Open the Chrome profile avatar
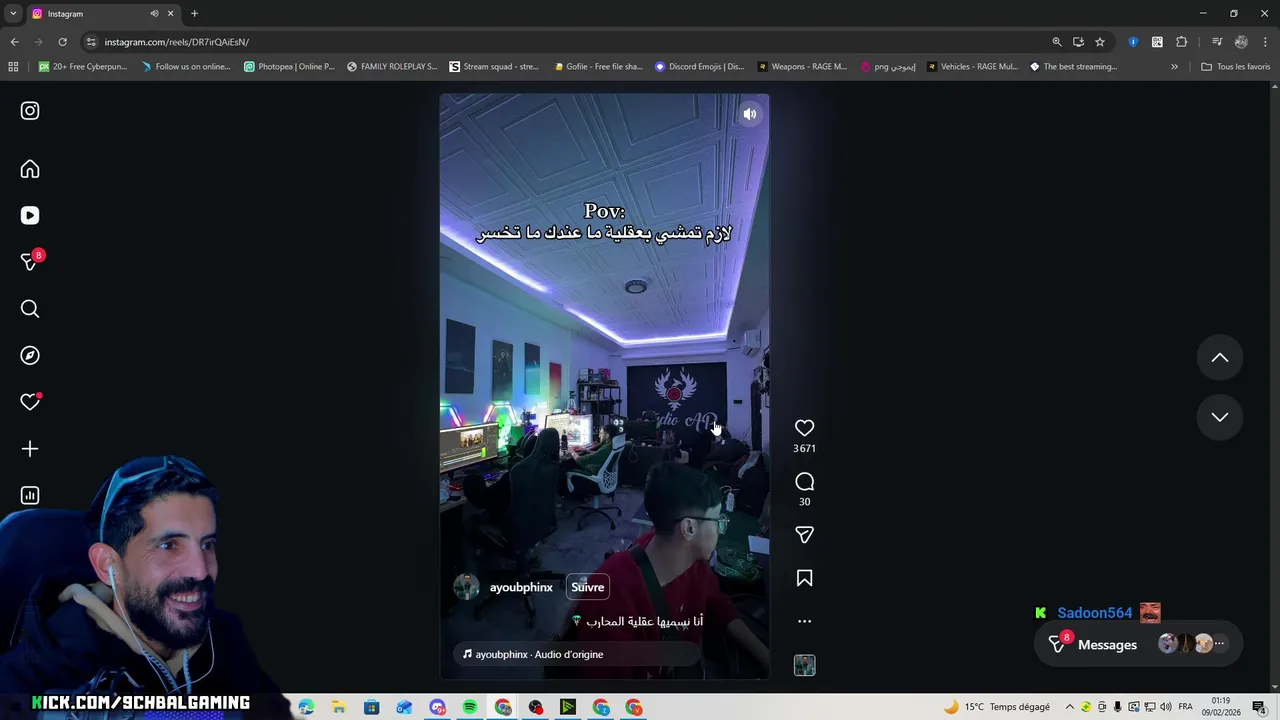This screenshot has height=720, width=1280. [x=1241, y=42]
